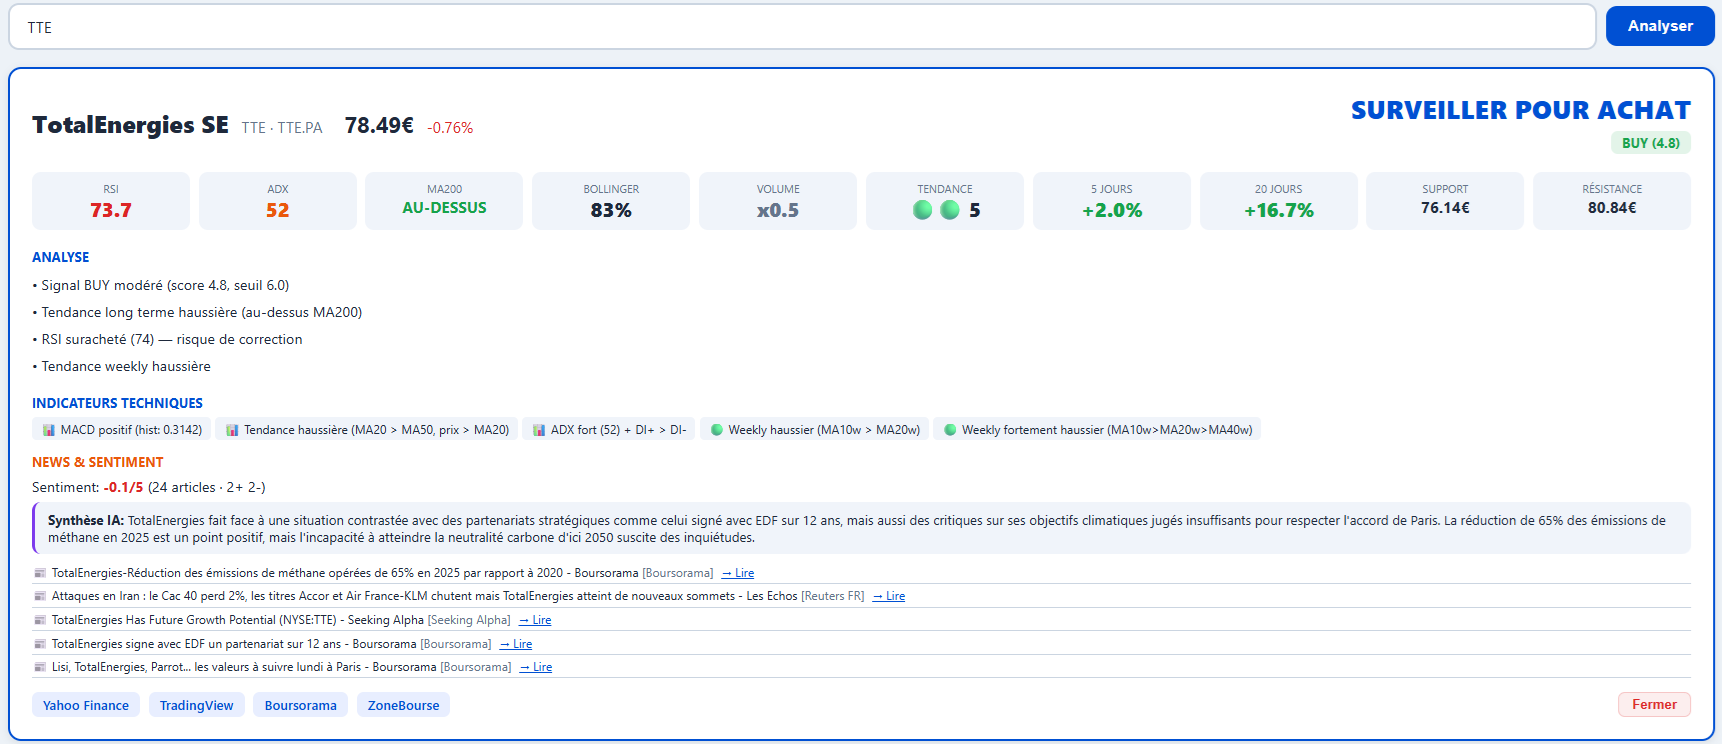Click the ticker label TTE · TTE.PA
The image size is (1722, 744).
pyautogui.click(x=282, y=128)
